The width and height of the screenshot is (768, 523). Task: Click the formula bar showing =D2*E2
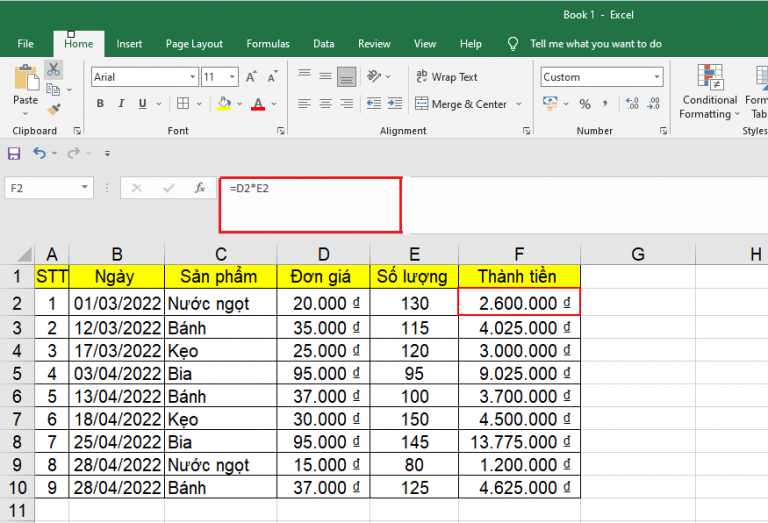click(x=311, y=204)
